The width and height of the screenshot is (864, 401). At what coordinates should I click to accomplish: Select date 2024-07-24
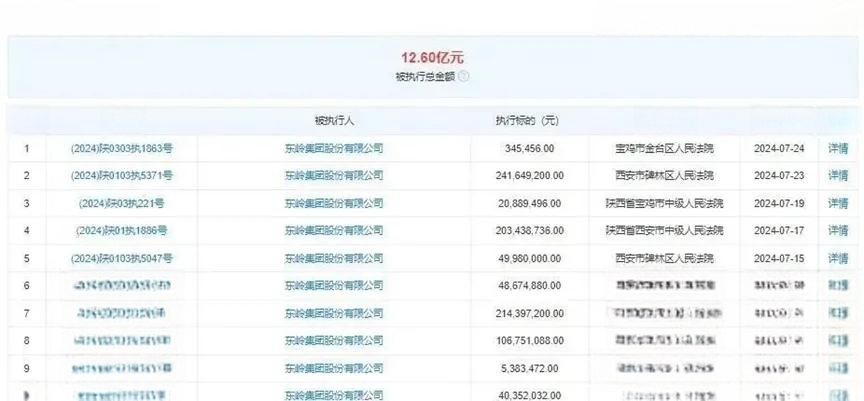pyautogui.click(x=779, y=148)
